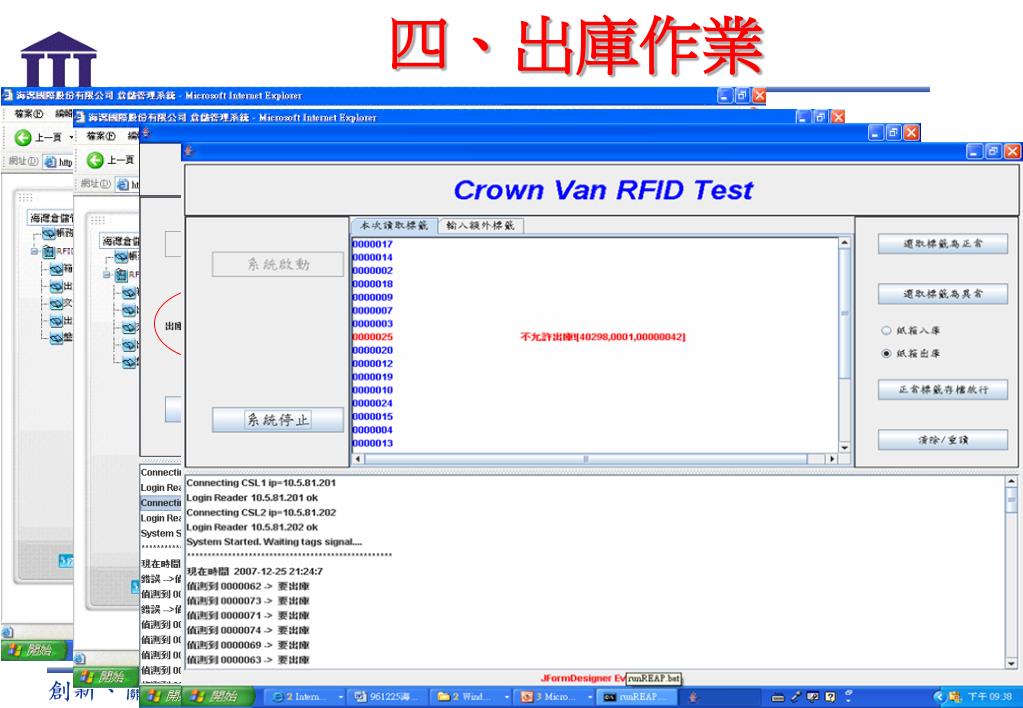The height and width of the screenshot is (708, 1023).
Task: Collapse the RFID tree node in the second IE window
Action: point(106,275)
